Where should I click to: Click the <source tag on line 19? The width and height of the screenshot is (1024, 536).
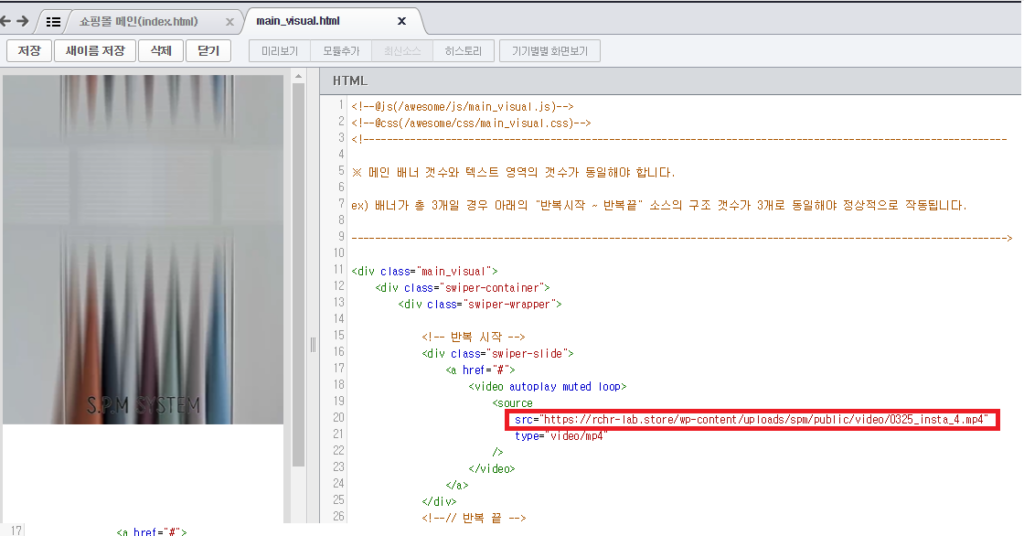[x=513, y=403]
